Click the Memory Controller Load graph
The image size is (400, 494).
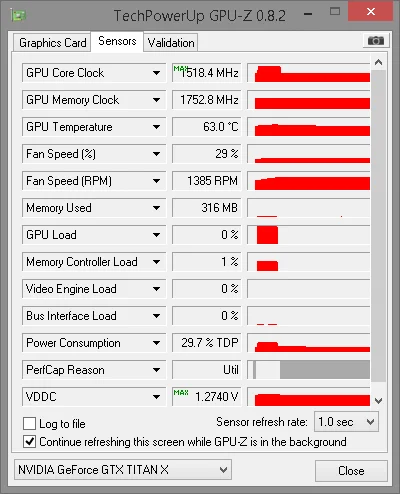tap(309, 262)
